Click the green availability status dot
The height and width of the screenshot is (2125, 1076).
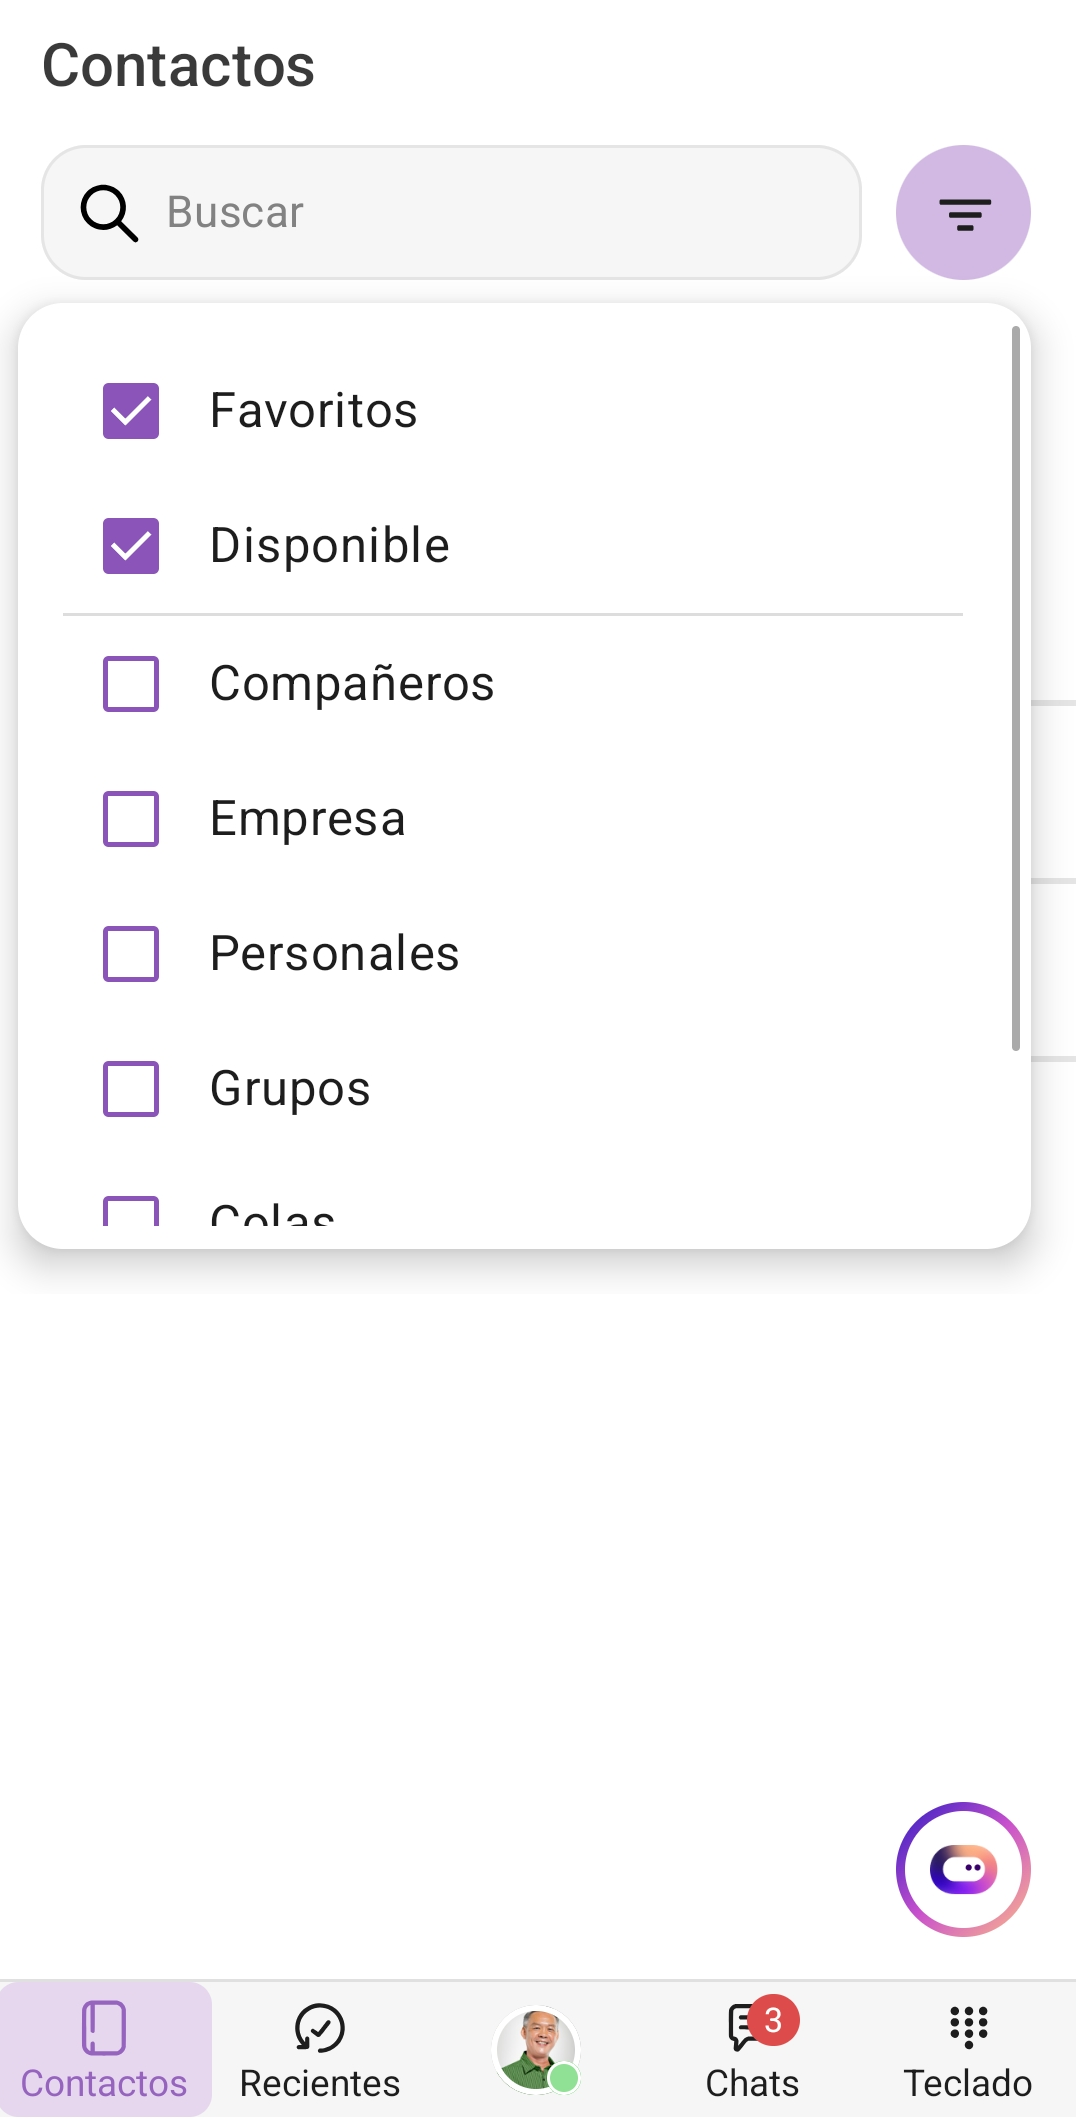click(x=565, y=2078)
